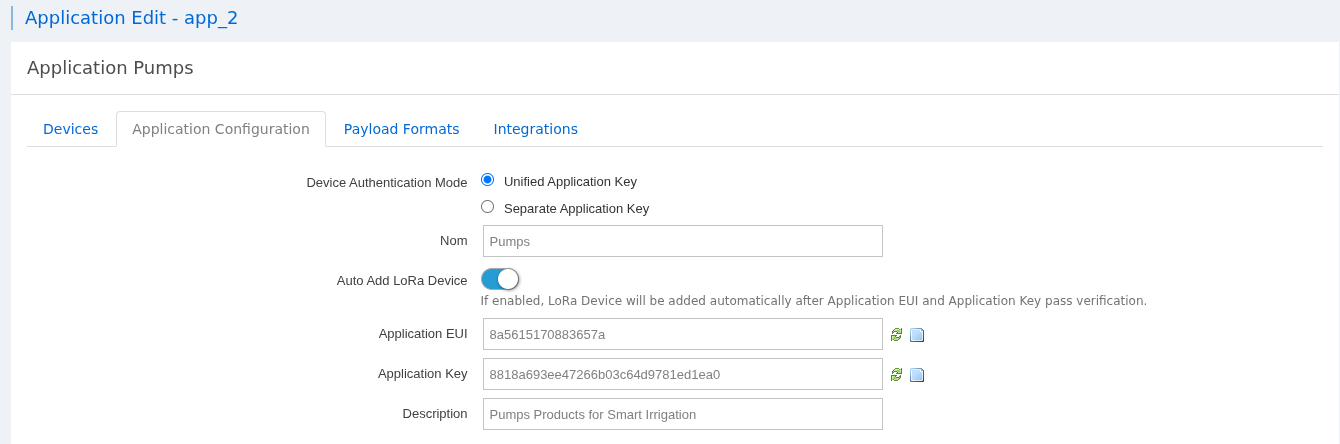
Task: Select Unified Application Key radio button
Action: pyautogui.click(x=488, y=180)
